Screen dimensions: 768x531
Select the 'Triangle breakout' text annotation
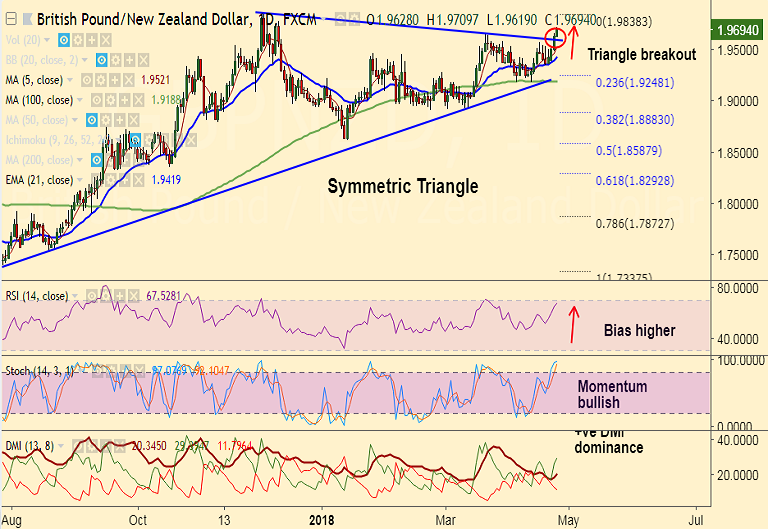click(642, 54)
